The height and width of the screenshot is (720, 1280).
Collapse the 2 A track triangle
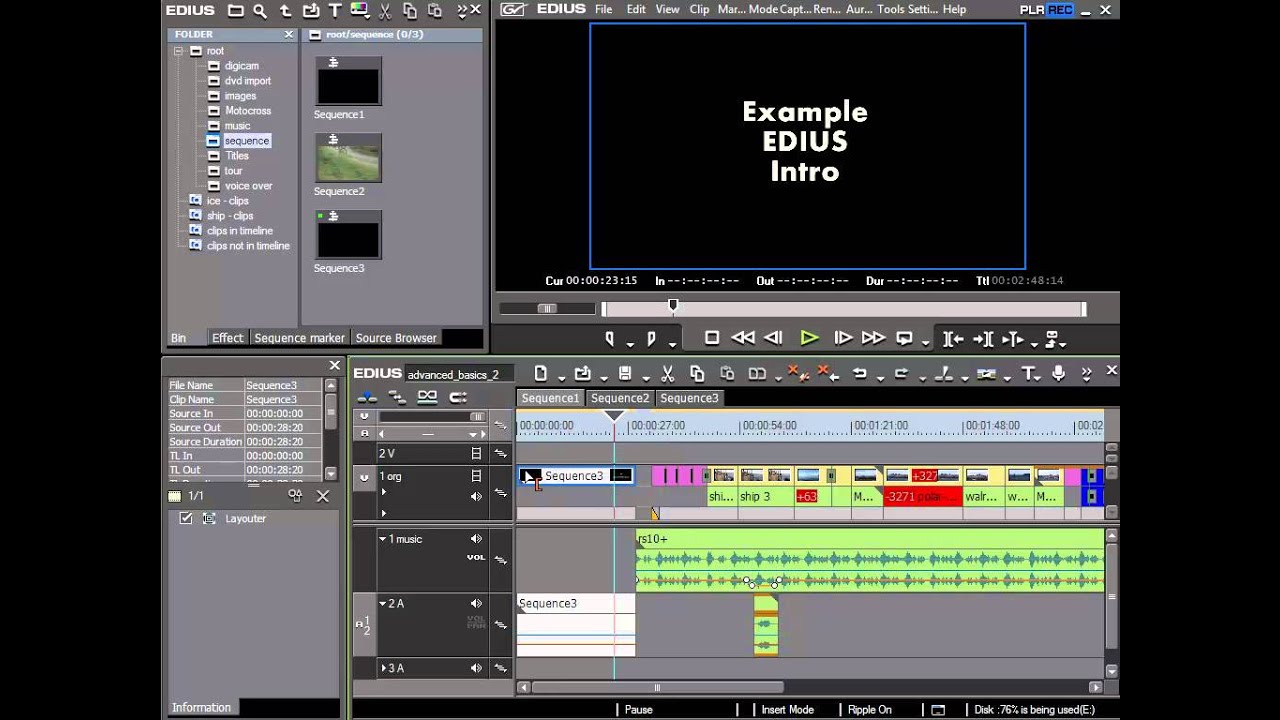click(x=383, y=603)
